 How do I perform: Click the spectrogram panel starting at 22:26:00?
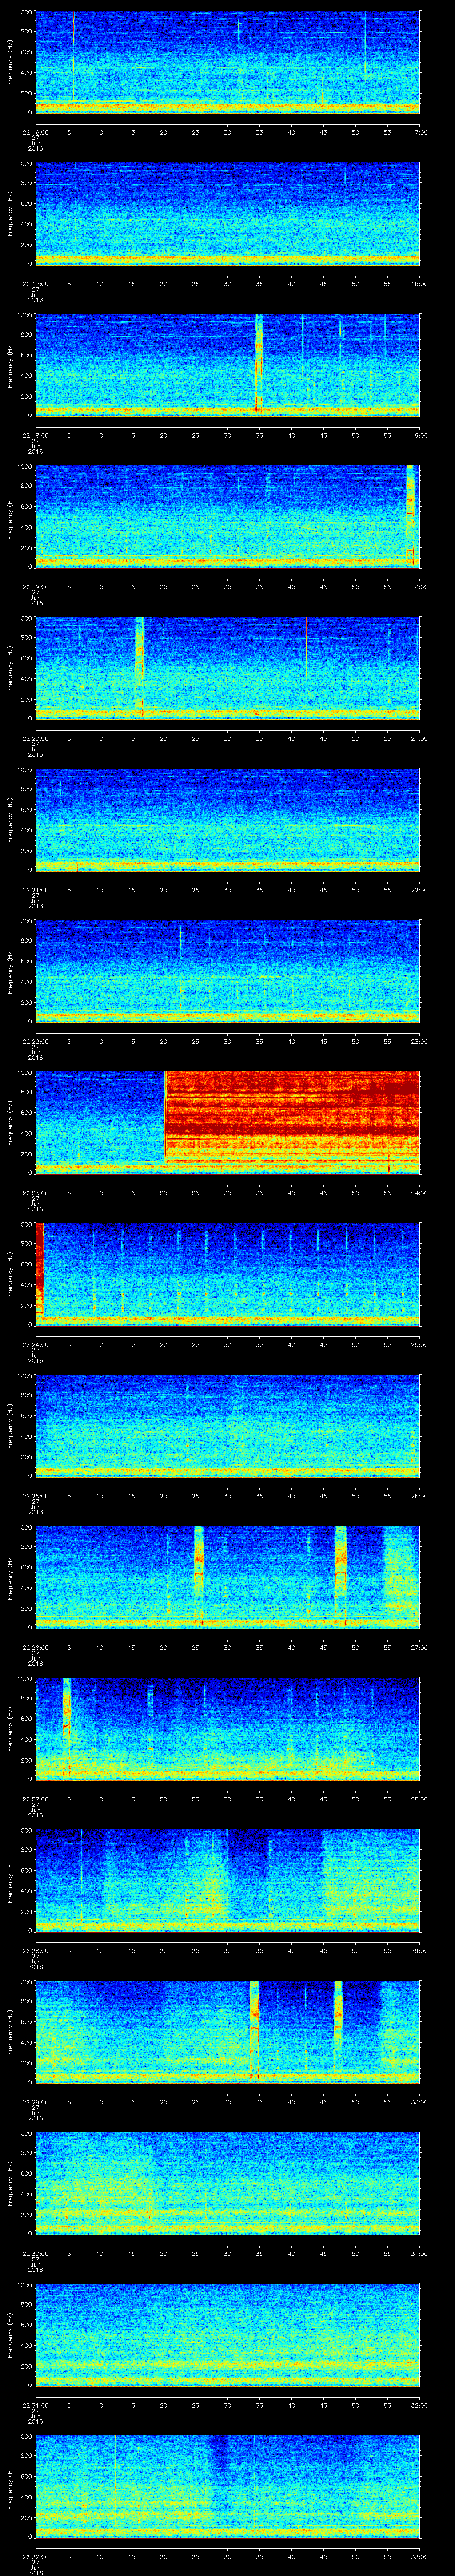click(x=227, y=1576)
